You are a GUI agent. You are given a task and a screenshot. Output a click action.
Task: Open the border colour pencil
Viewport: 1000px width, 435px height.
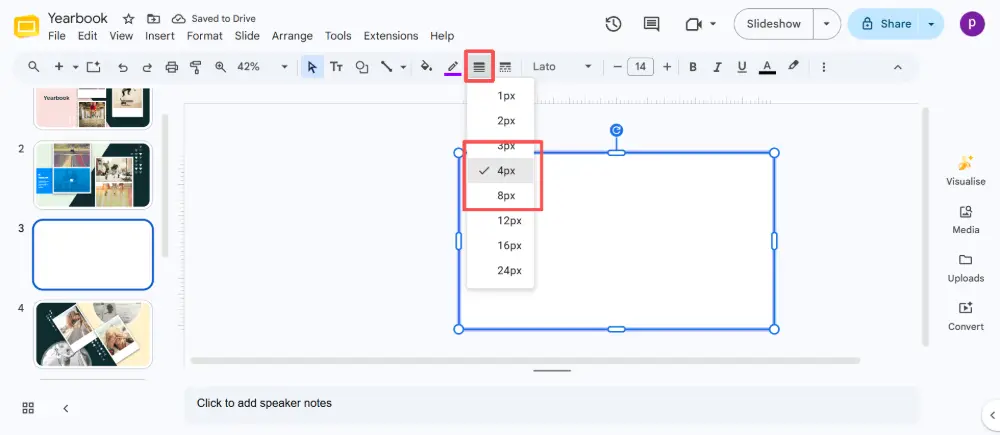[453, 67]
